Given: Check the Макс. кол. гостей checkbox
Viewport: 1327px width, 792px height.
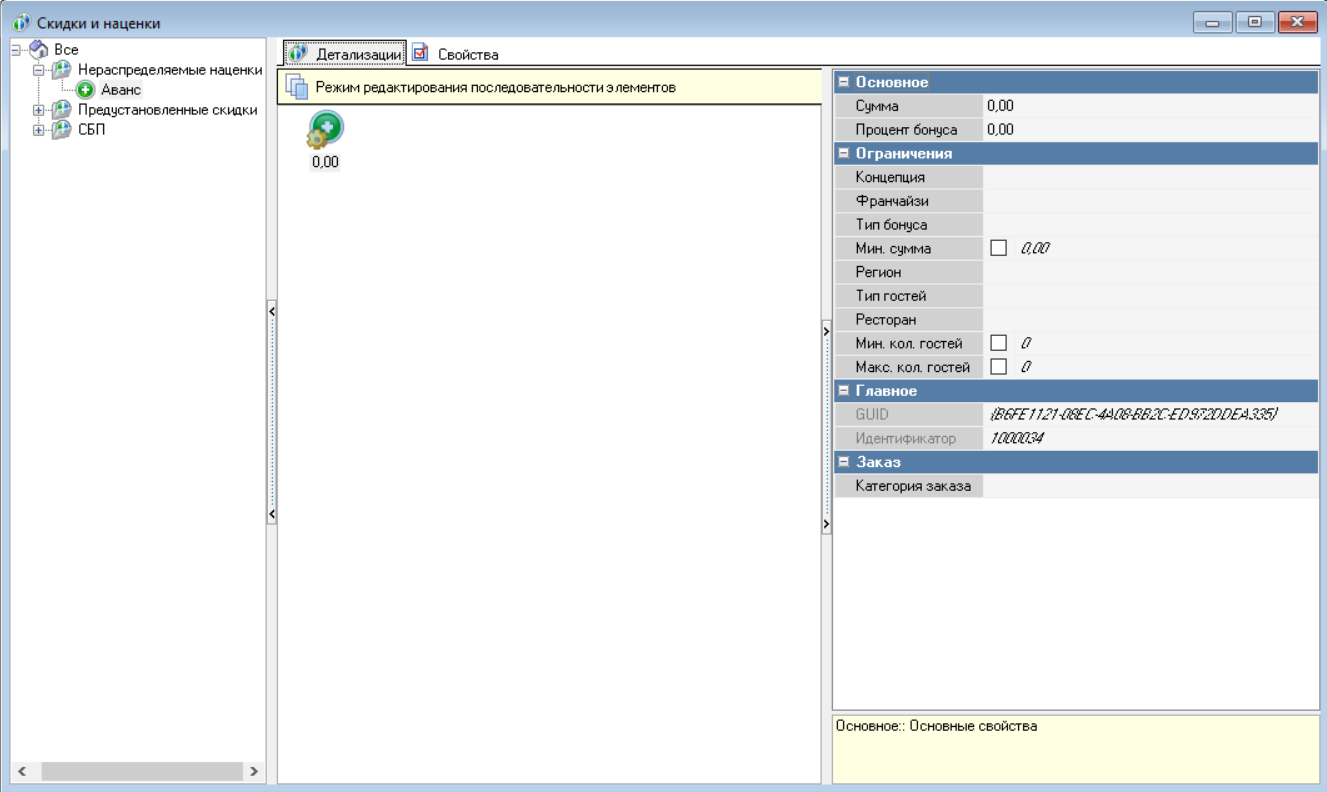Looking at the screenshot, I should click(997, 367).
